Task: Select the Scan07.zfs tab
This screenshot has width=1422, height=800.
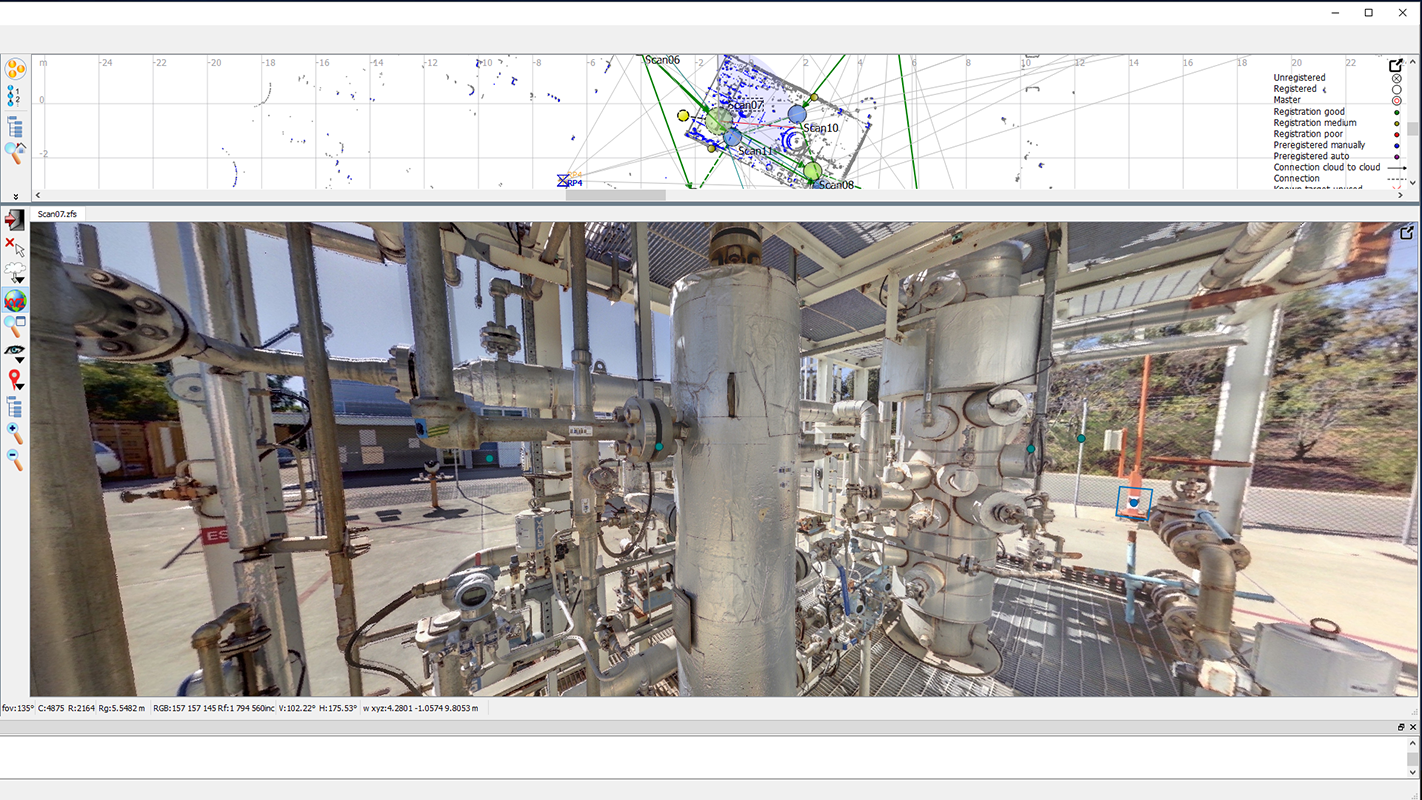Action: 57,213
